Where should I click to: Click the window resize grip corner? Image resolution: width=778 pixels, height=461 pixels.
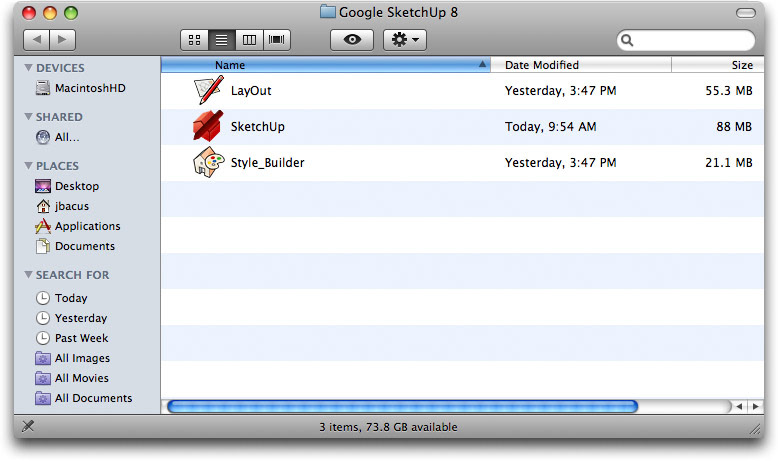[x=755, y=428]
